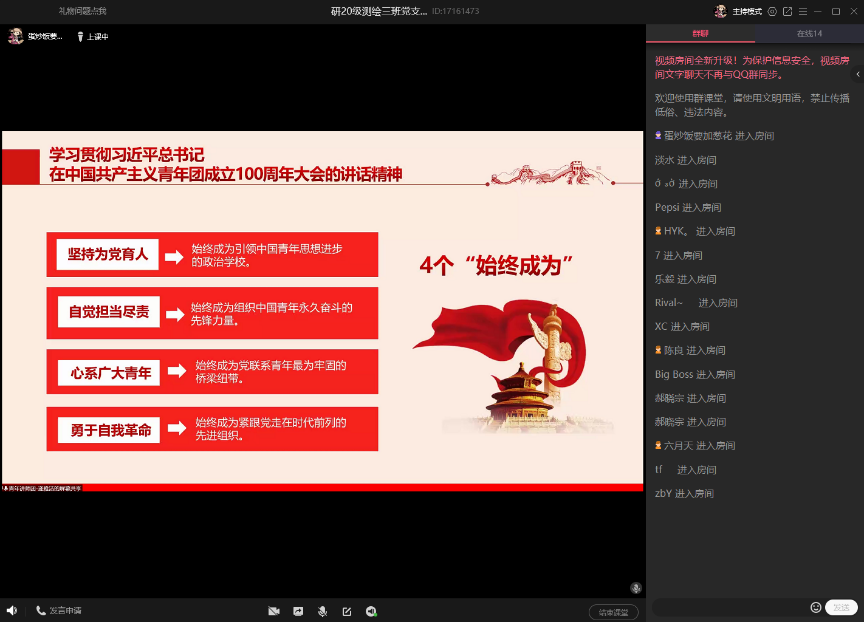The image size is (864, 622).
Task: Click the speaker sound icon beside edit icon
Action: (371, 611)
